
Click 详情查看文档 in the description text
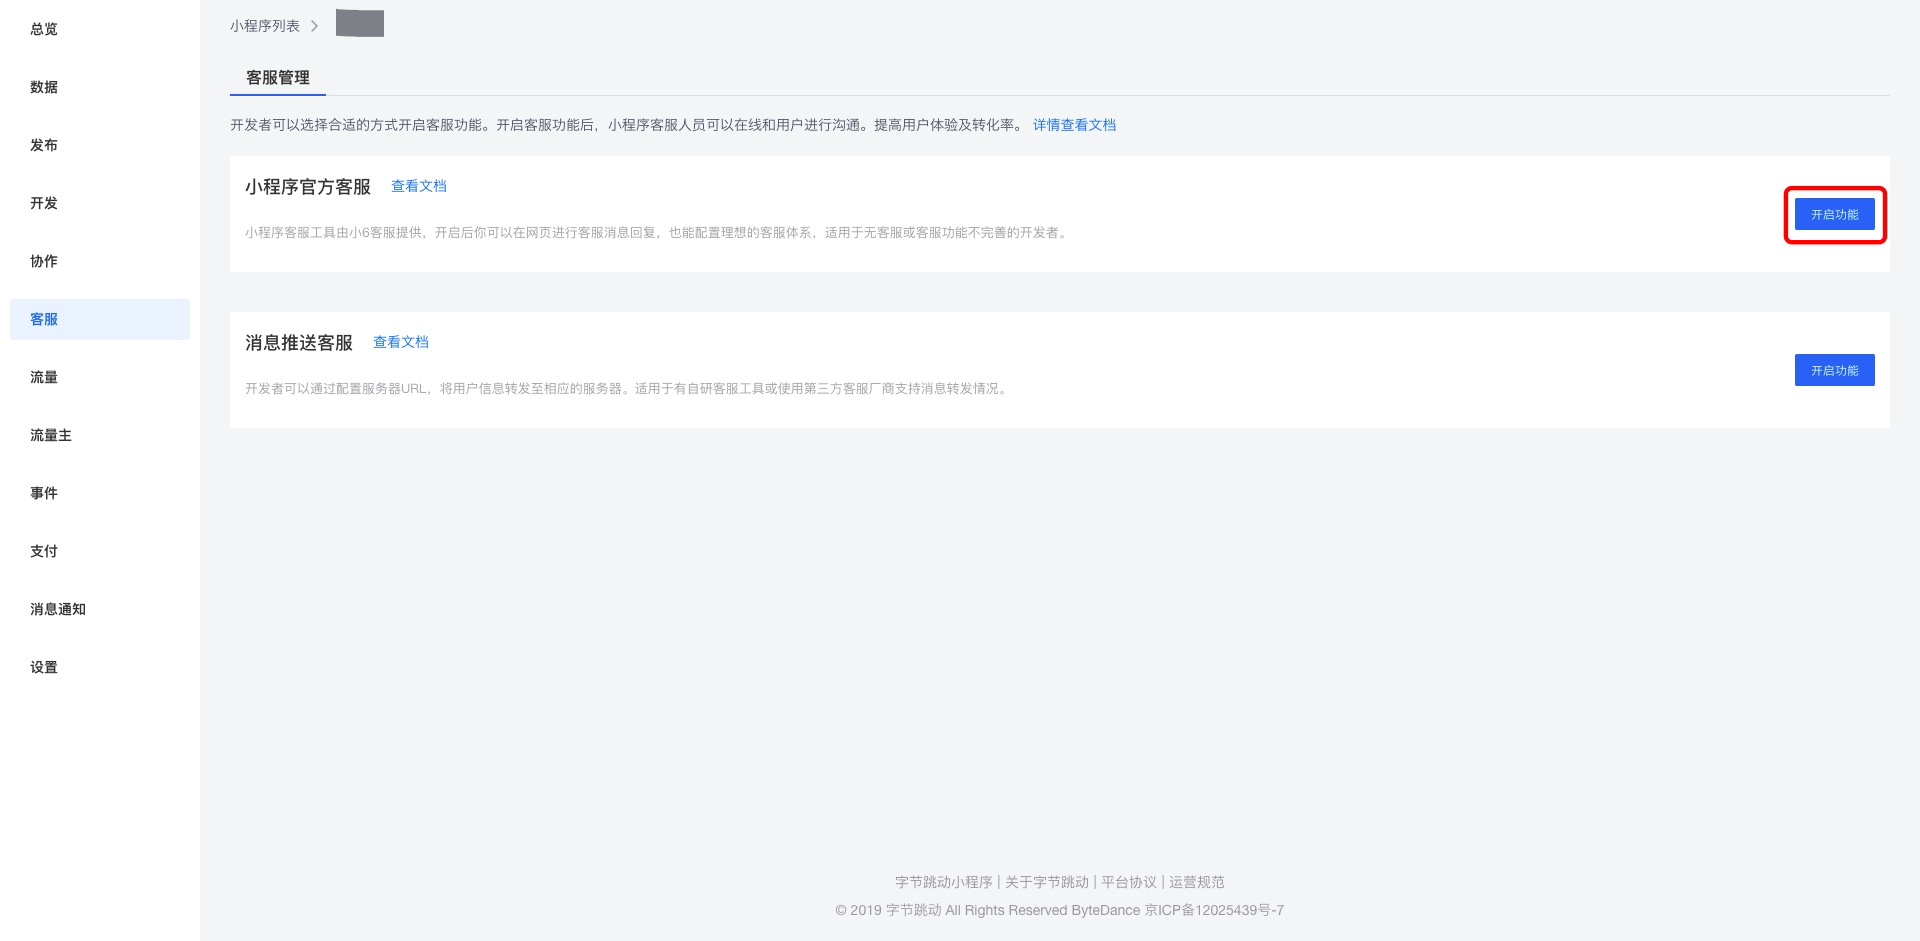[x=1073, y=125]
